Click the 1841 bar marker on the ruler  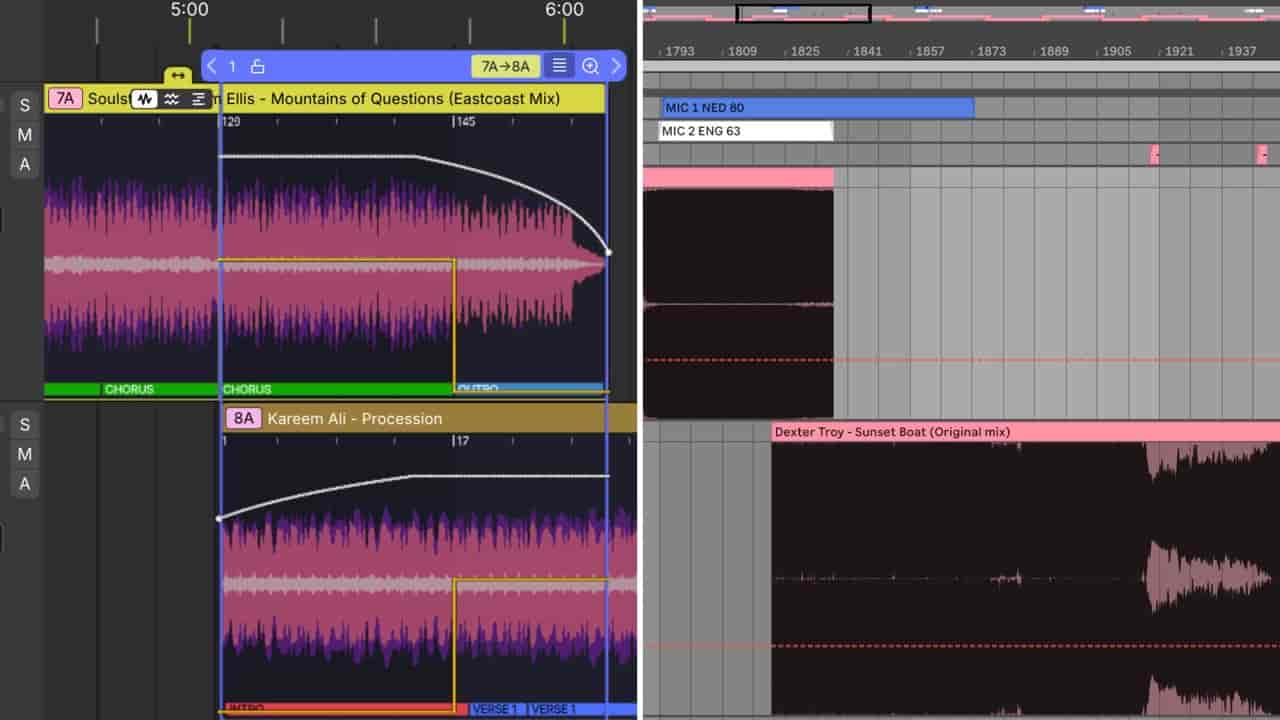[x=866, y=51]
